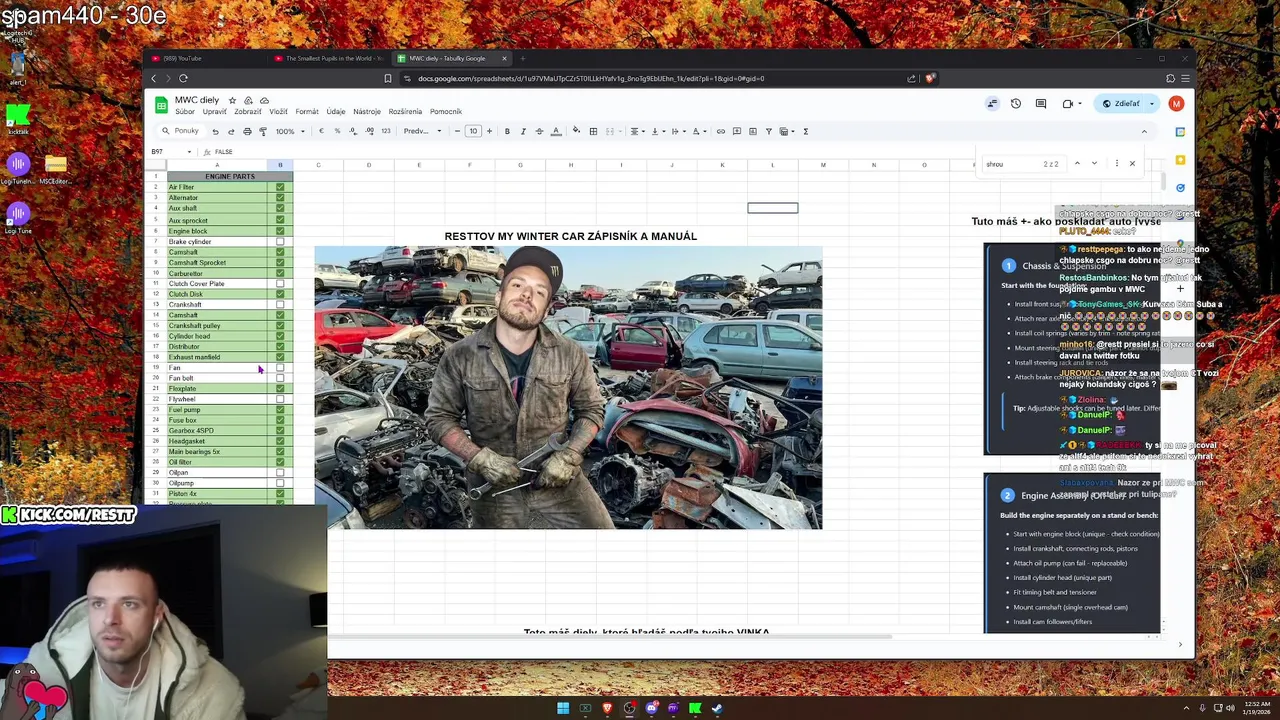Open the font family dropdown

pyautogui.click(x=422, y=131)
